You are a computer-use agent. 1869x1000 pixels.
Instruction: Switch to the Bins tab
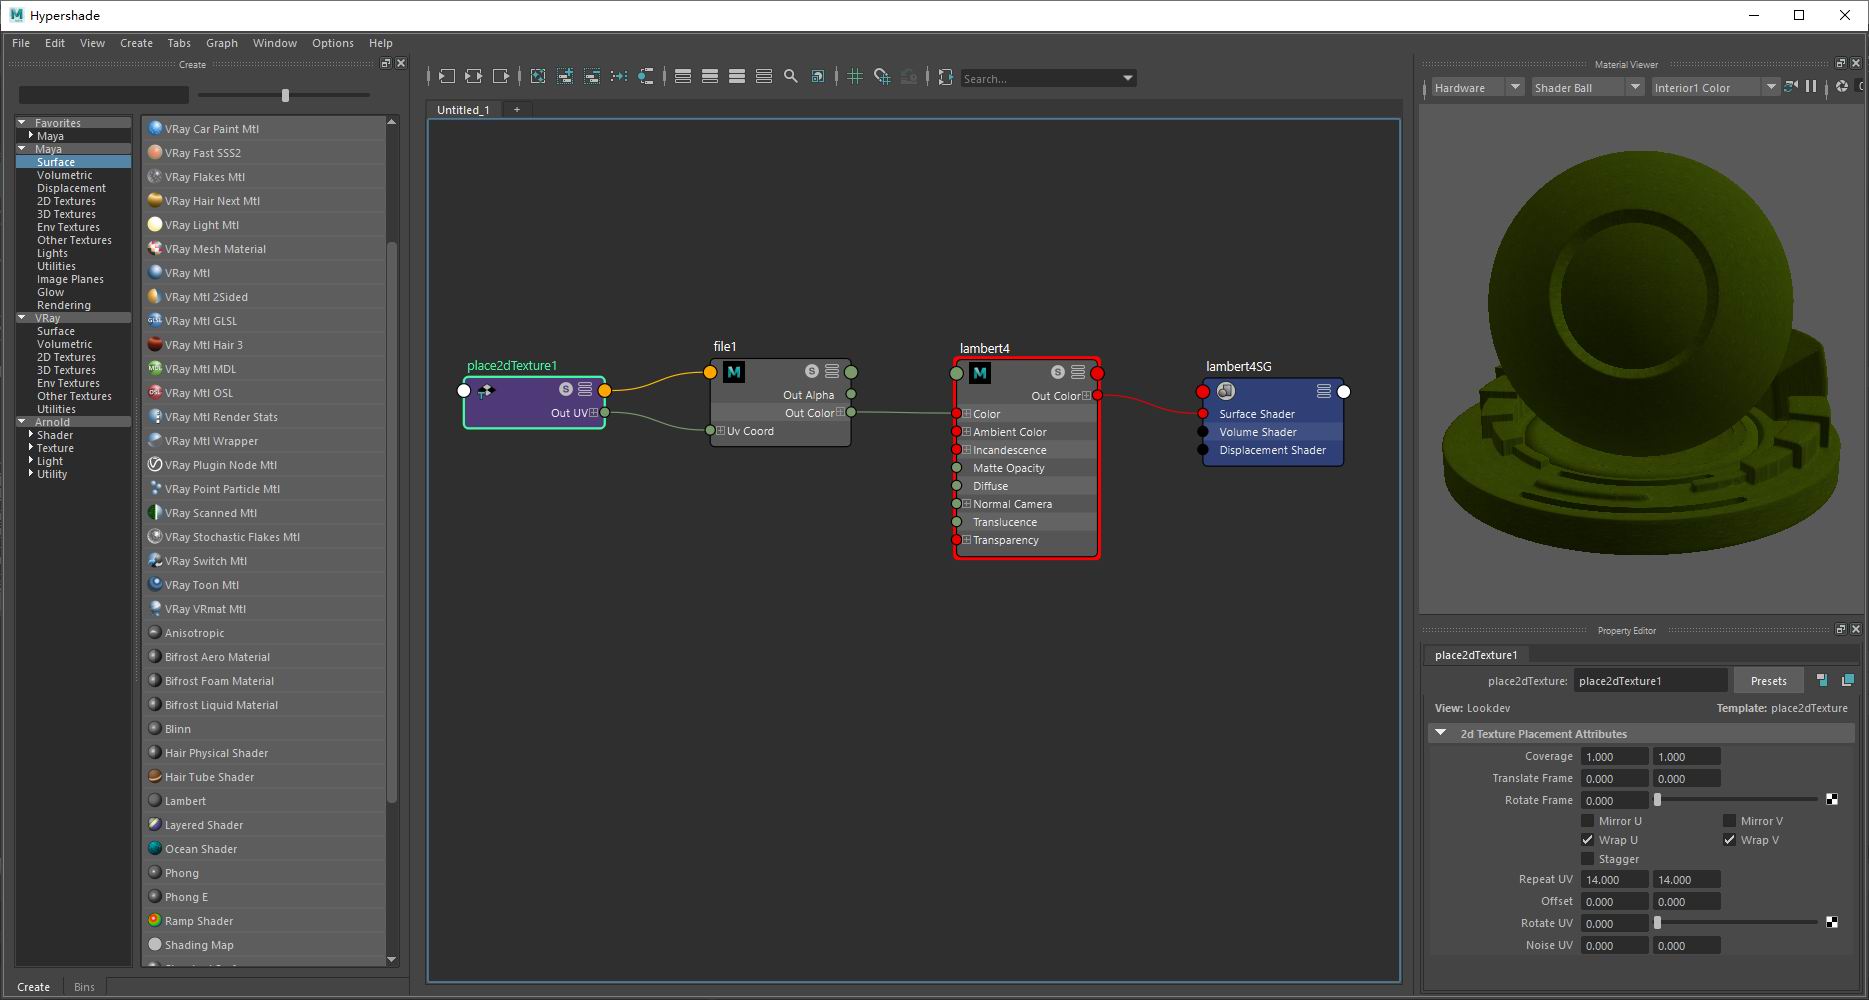click(x=84, y=987)
